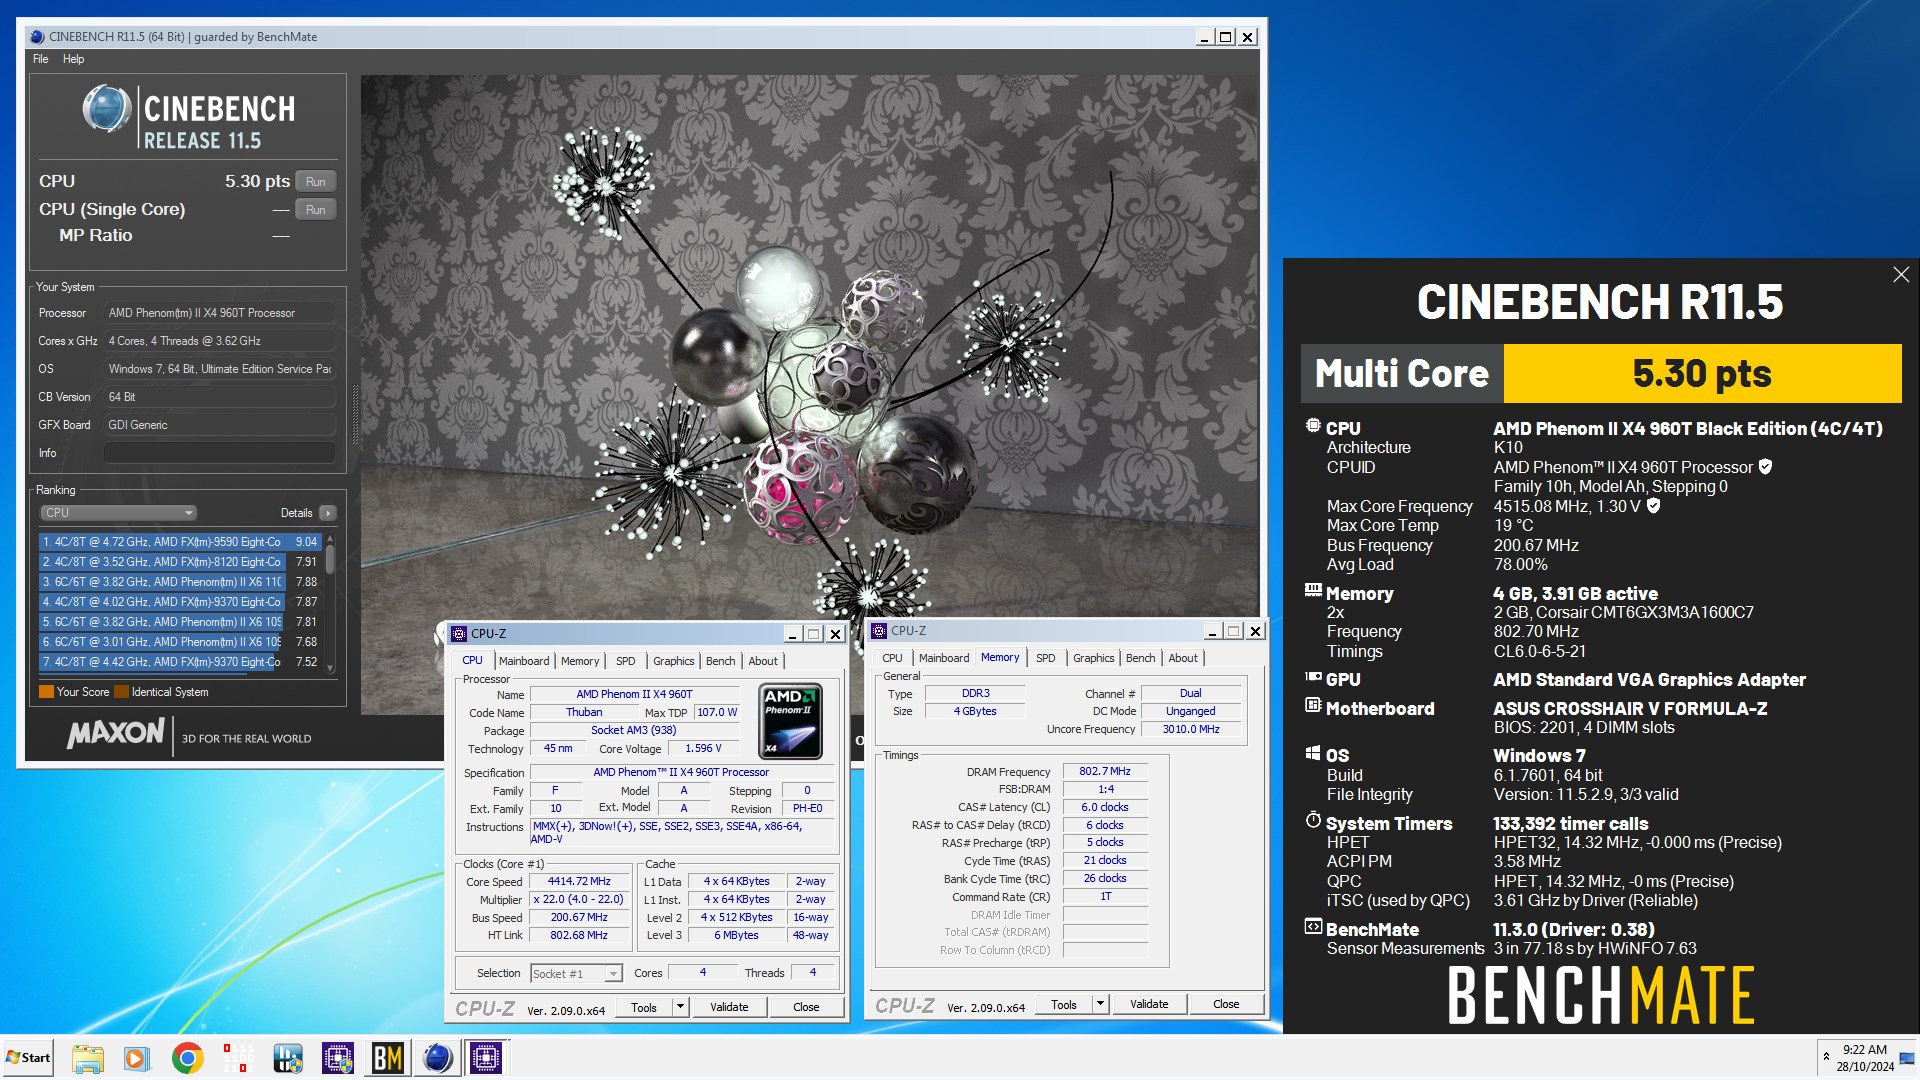This screenshot has width=1920, height=1080.
Task: Switch to Cinebench via blue sphere taskbar icon
Action: (437, 1058)
